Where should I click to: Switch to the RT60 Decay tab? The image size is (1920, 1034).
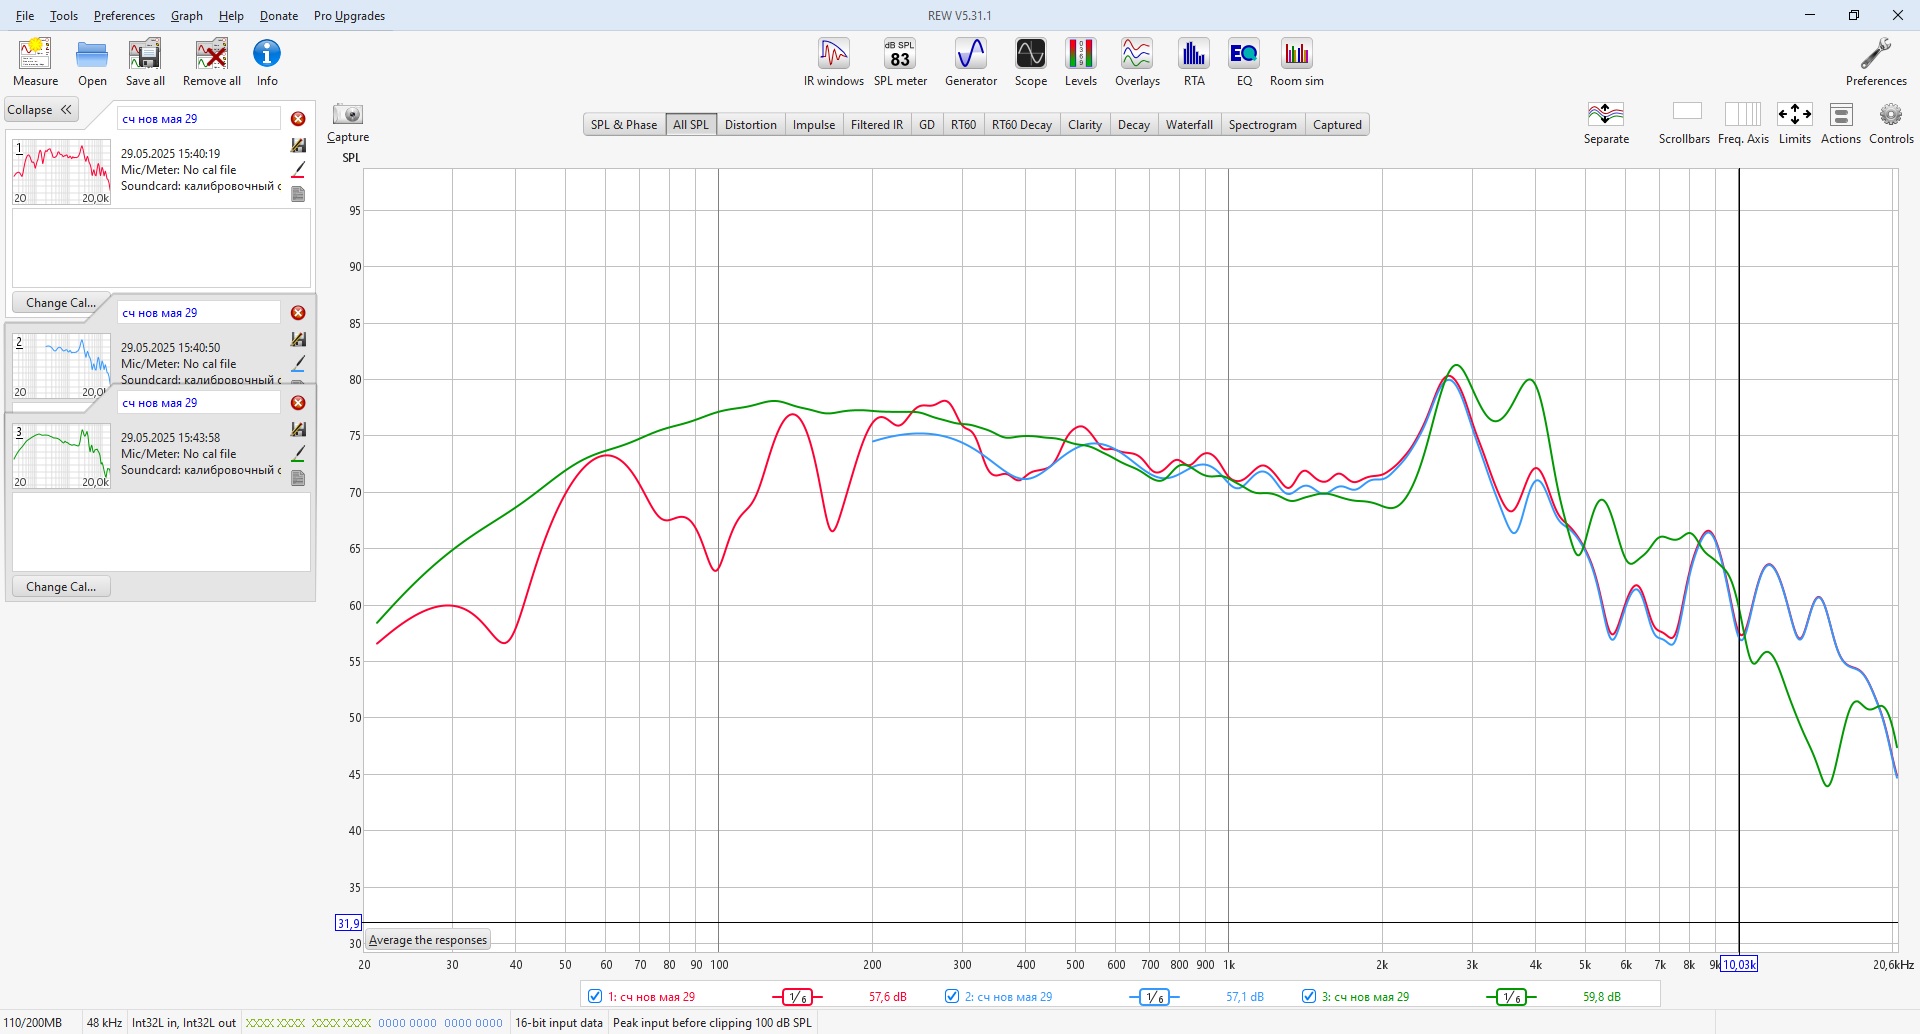pos(1022,125)
